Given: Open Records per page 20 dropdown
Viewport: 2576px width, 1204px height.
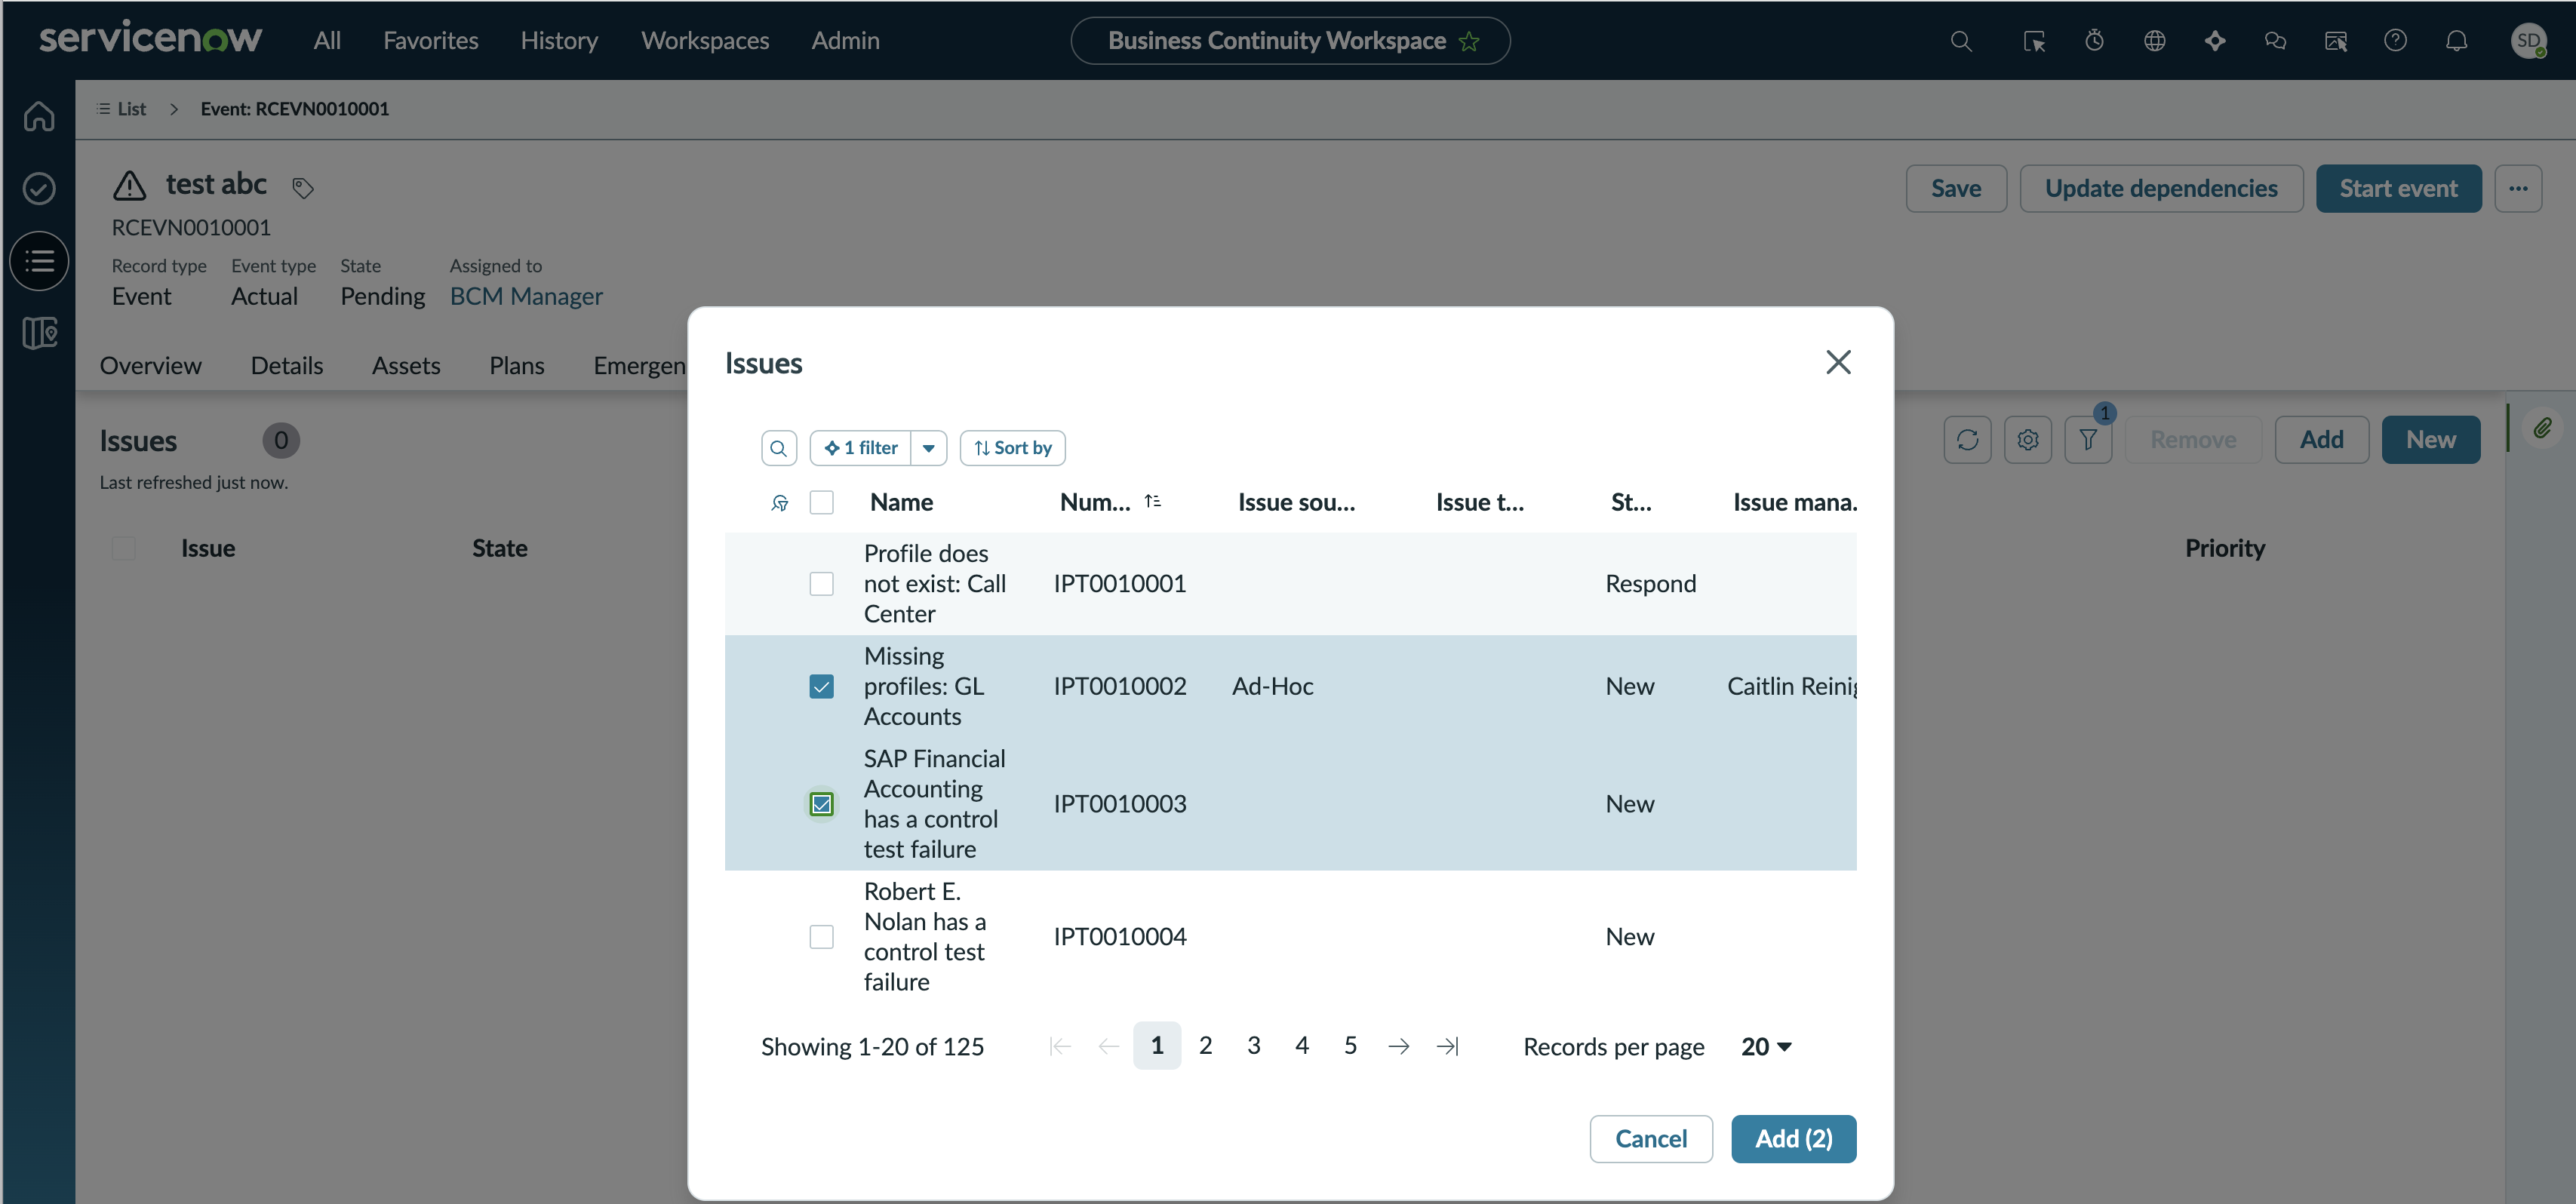Looking at the screenshot, I should [1766, 1046].
